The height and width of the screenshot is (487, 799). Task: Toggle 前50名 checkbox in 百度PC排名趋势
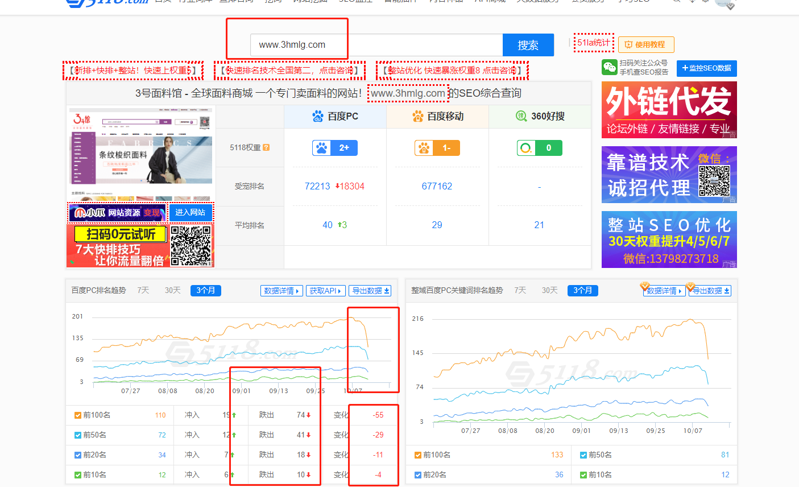77,435
